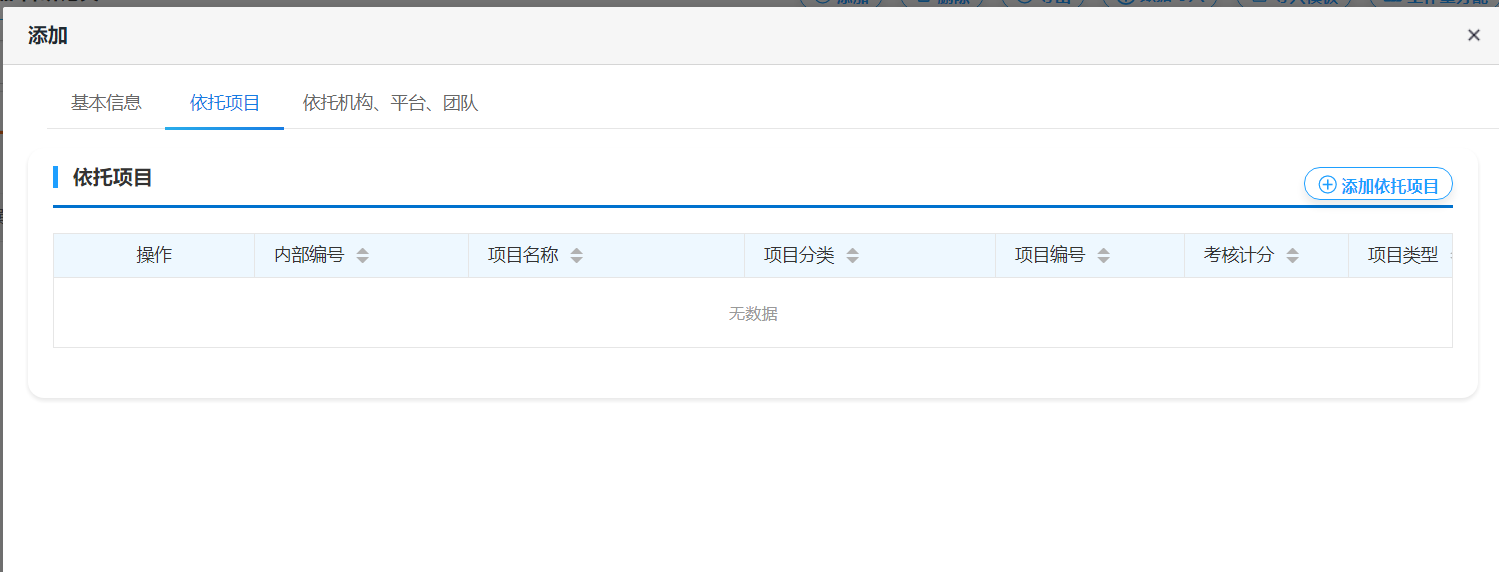Viewport: 1499px width, 572px height.
Task: Click the 操作 column header
Action: point(154,256)
